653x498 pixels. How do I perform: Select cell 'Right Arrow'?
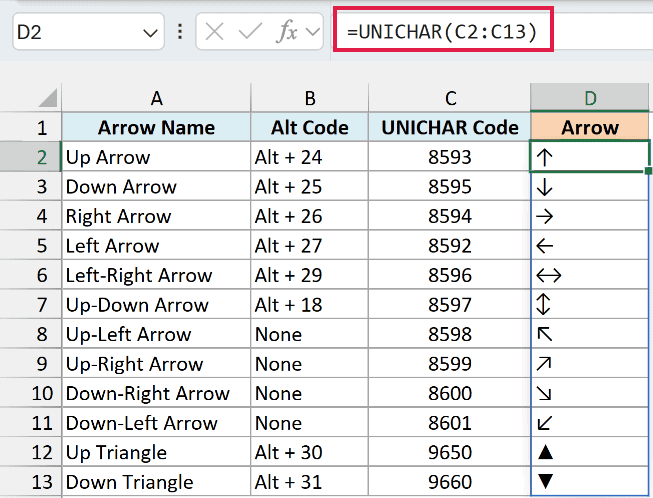point(156,216)
